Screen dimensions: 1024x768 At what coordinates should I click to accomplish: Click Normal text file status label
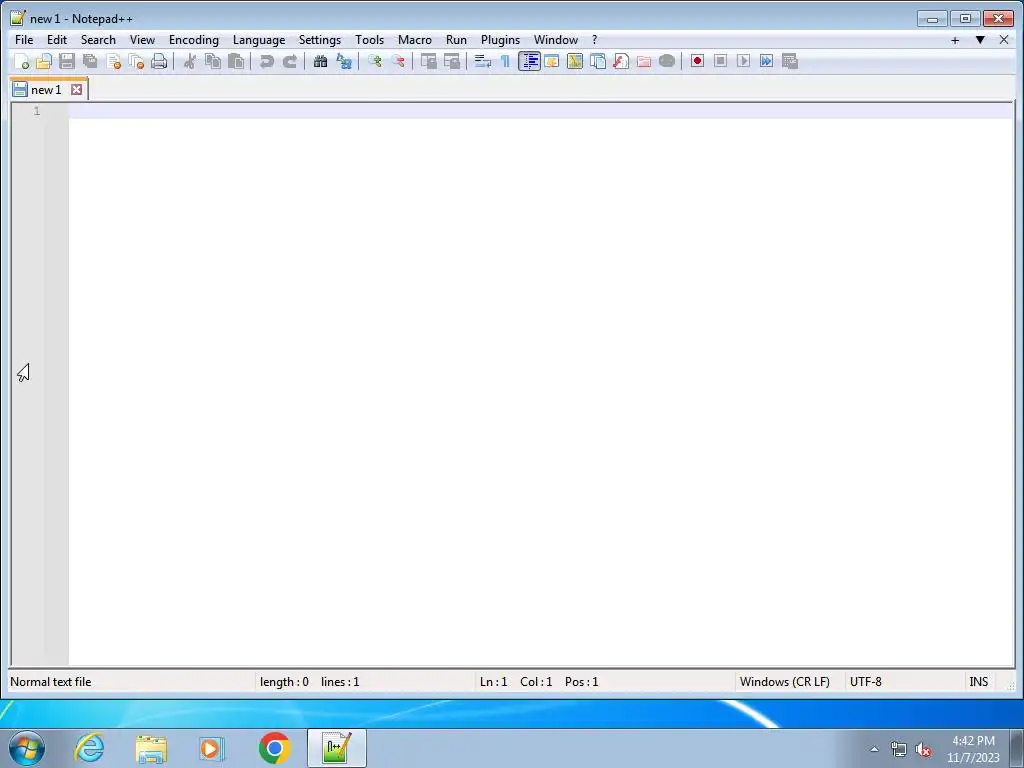coord(51,682)
